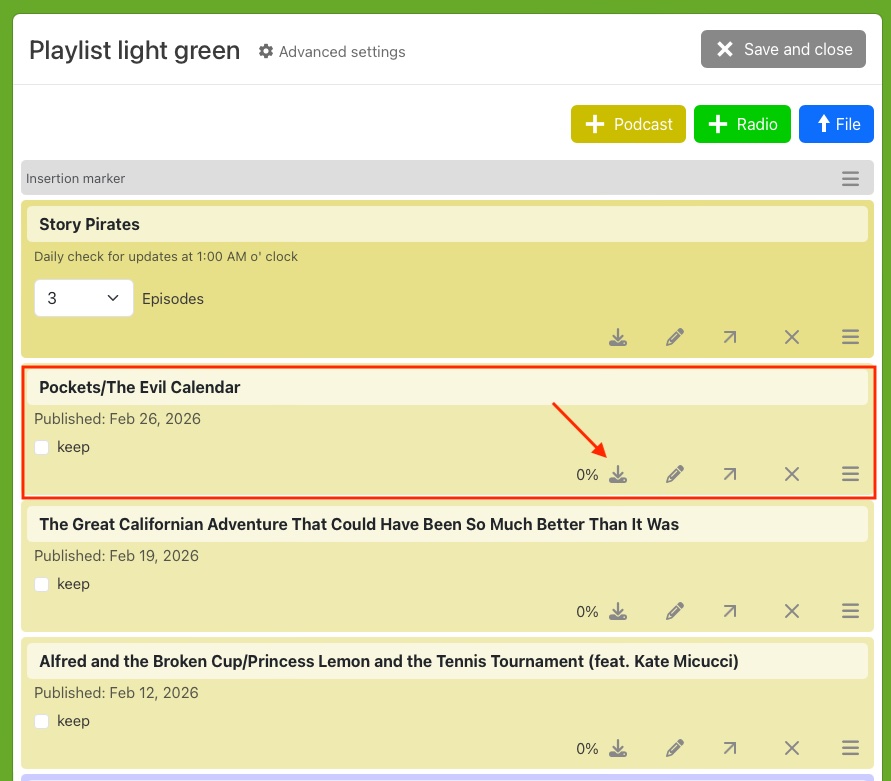The image size is (891, 781).
Task: Open Advanced settings
Action: (332, 51)
